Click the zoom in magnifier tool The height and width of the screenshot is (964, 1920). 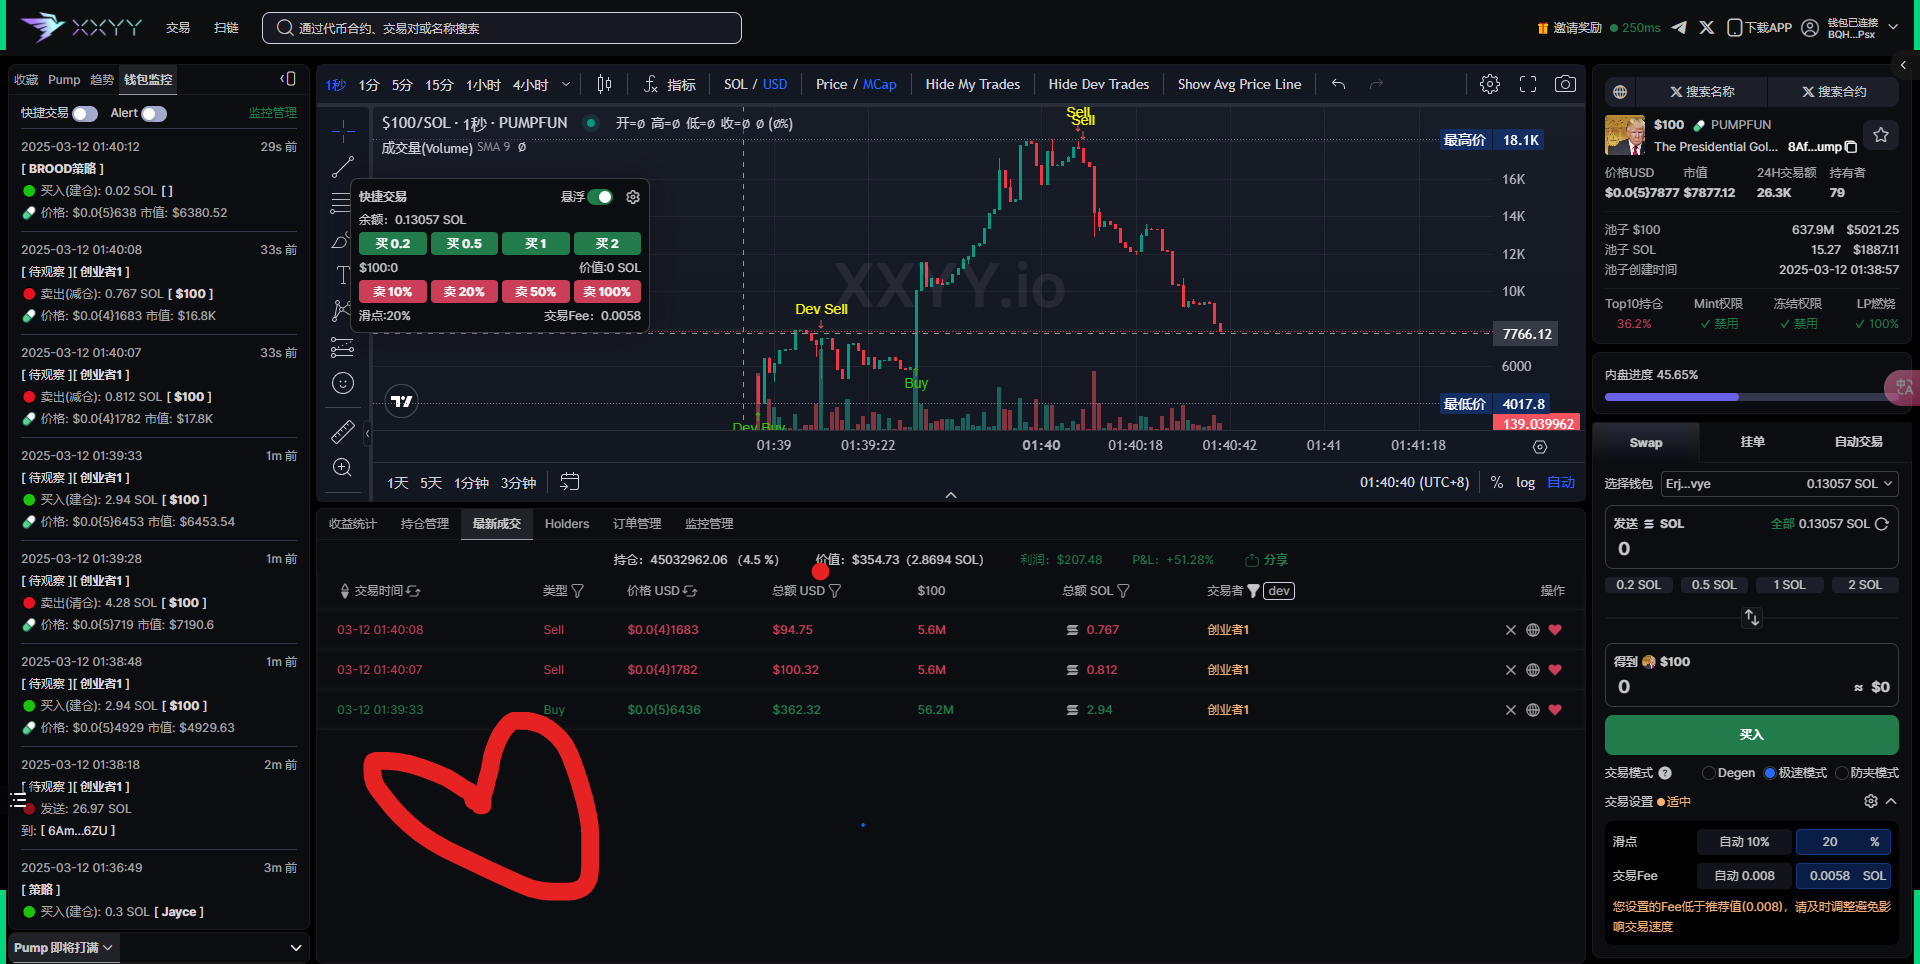[x=342, y=467]
